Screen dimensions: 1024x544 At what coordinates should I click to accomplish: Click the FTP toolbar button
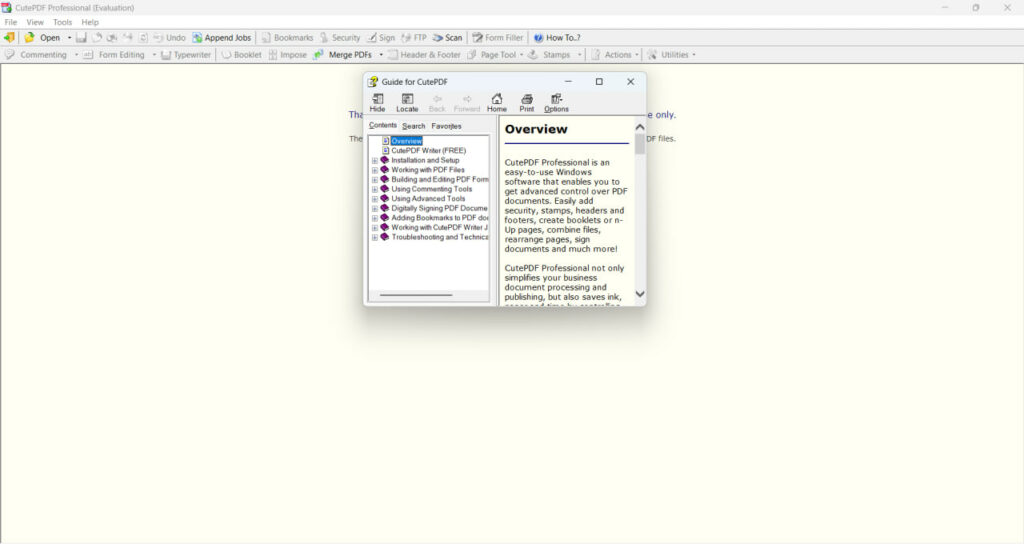point(414,38)
